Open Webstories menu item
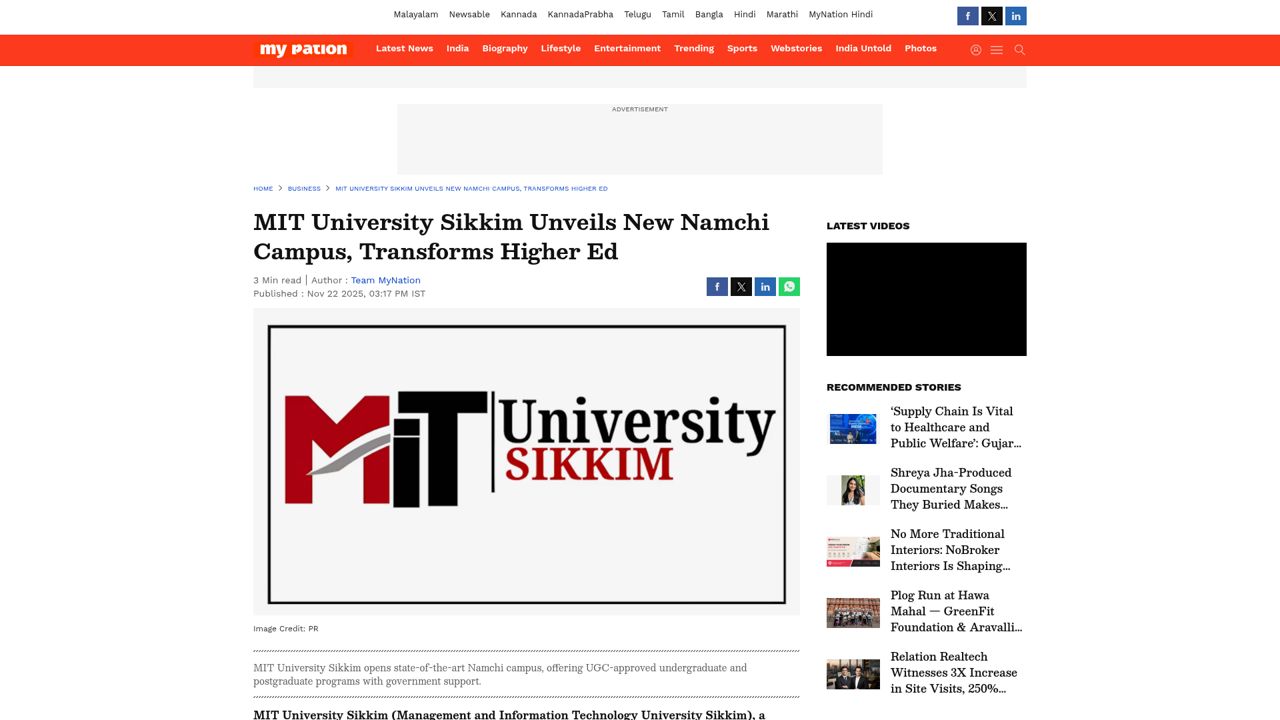 (796, 49)
